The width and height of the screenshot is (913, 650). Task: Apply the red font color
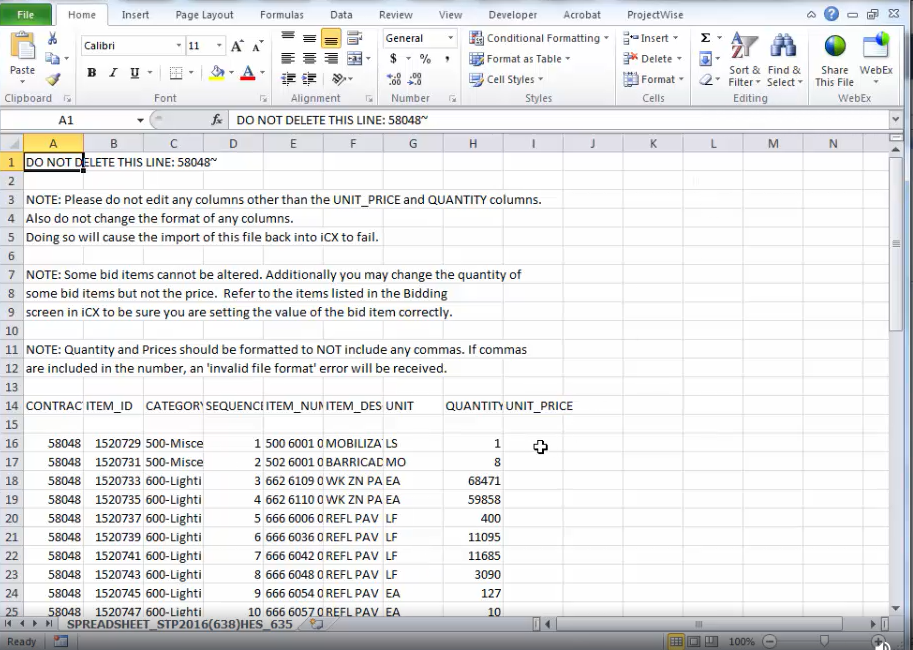point(248,73)
